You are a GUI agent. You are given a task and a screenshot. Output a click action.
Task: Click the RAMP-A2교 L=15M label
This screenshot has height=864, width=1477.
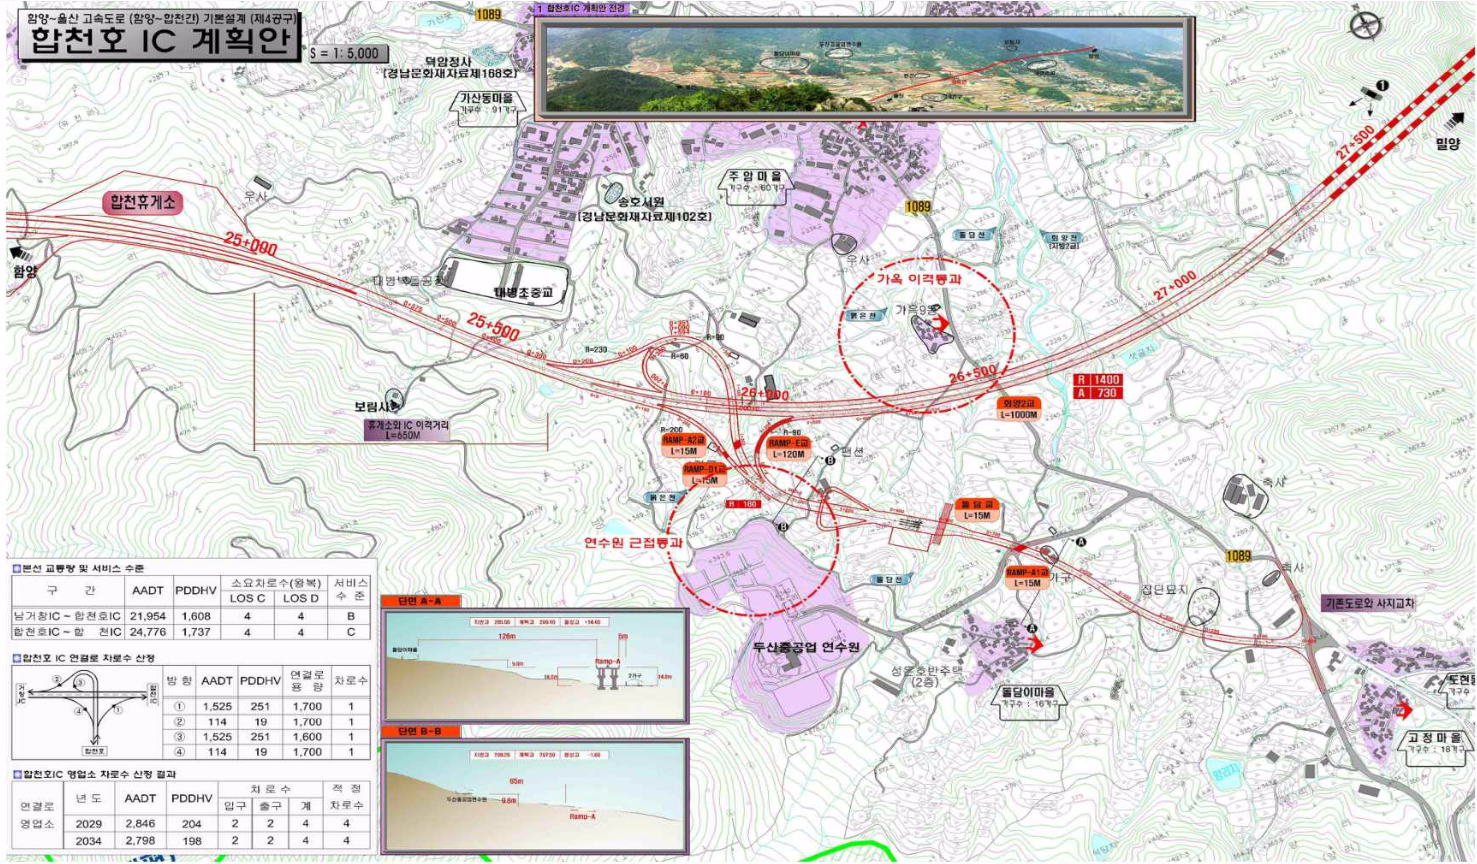click(684, 446)
